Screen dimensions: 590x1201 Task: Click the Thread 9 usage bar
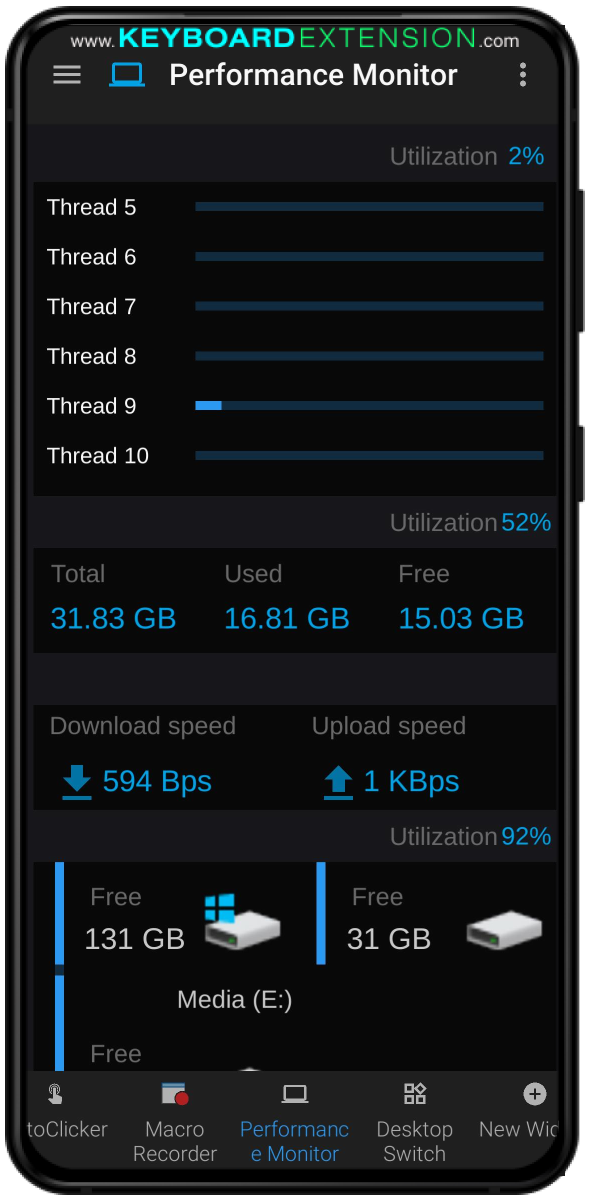370,405
